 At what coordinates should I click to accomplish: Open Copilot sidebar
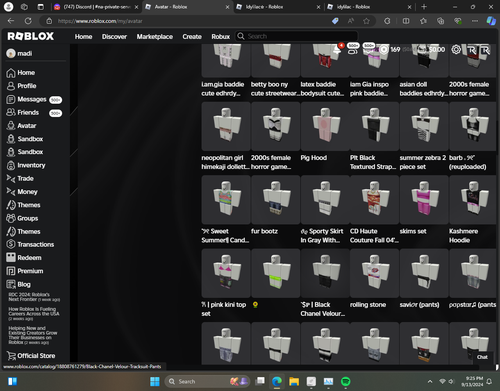click(491, 21)
